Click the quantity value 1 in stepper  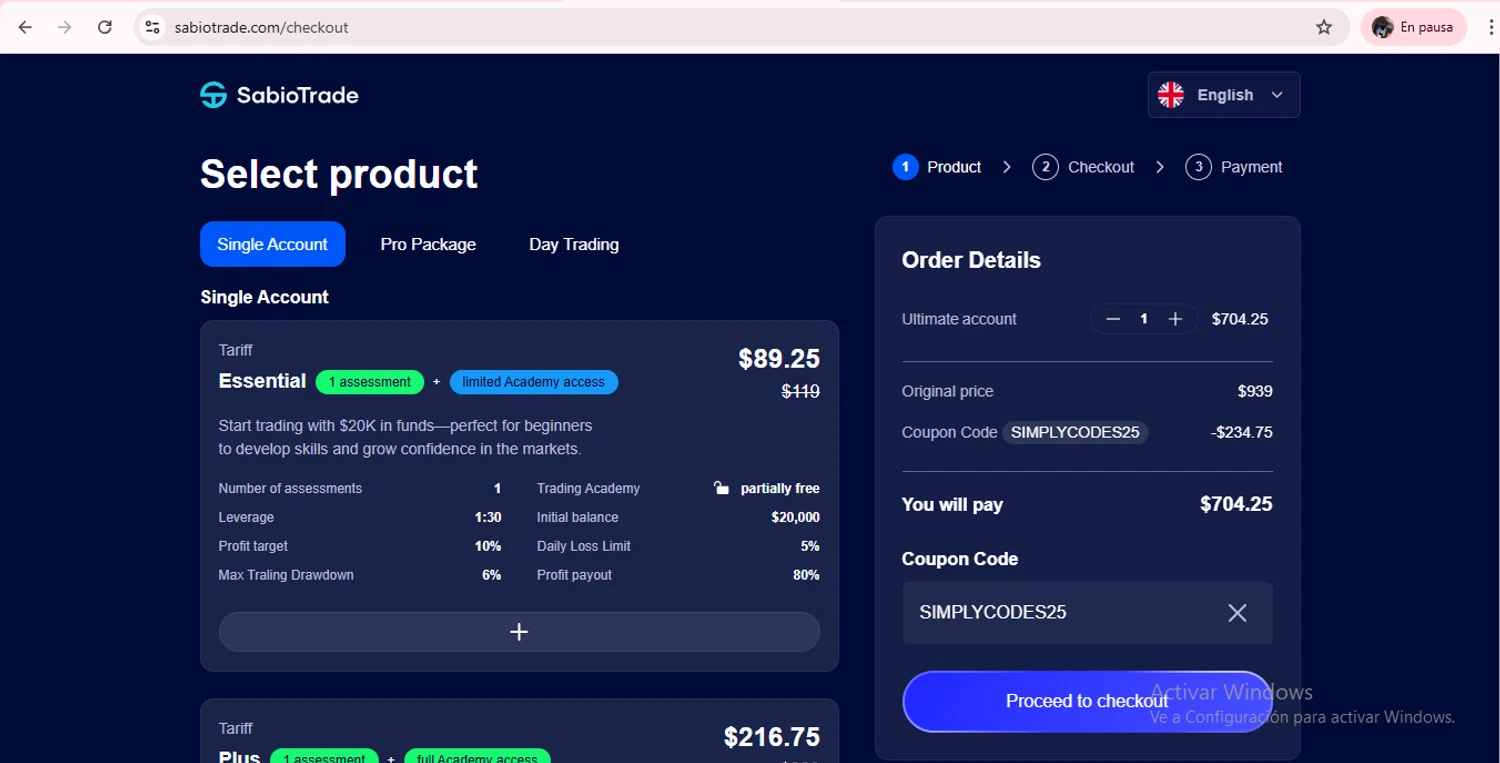1144,319
